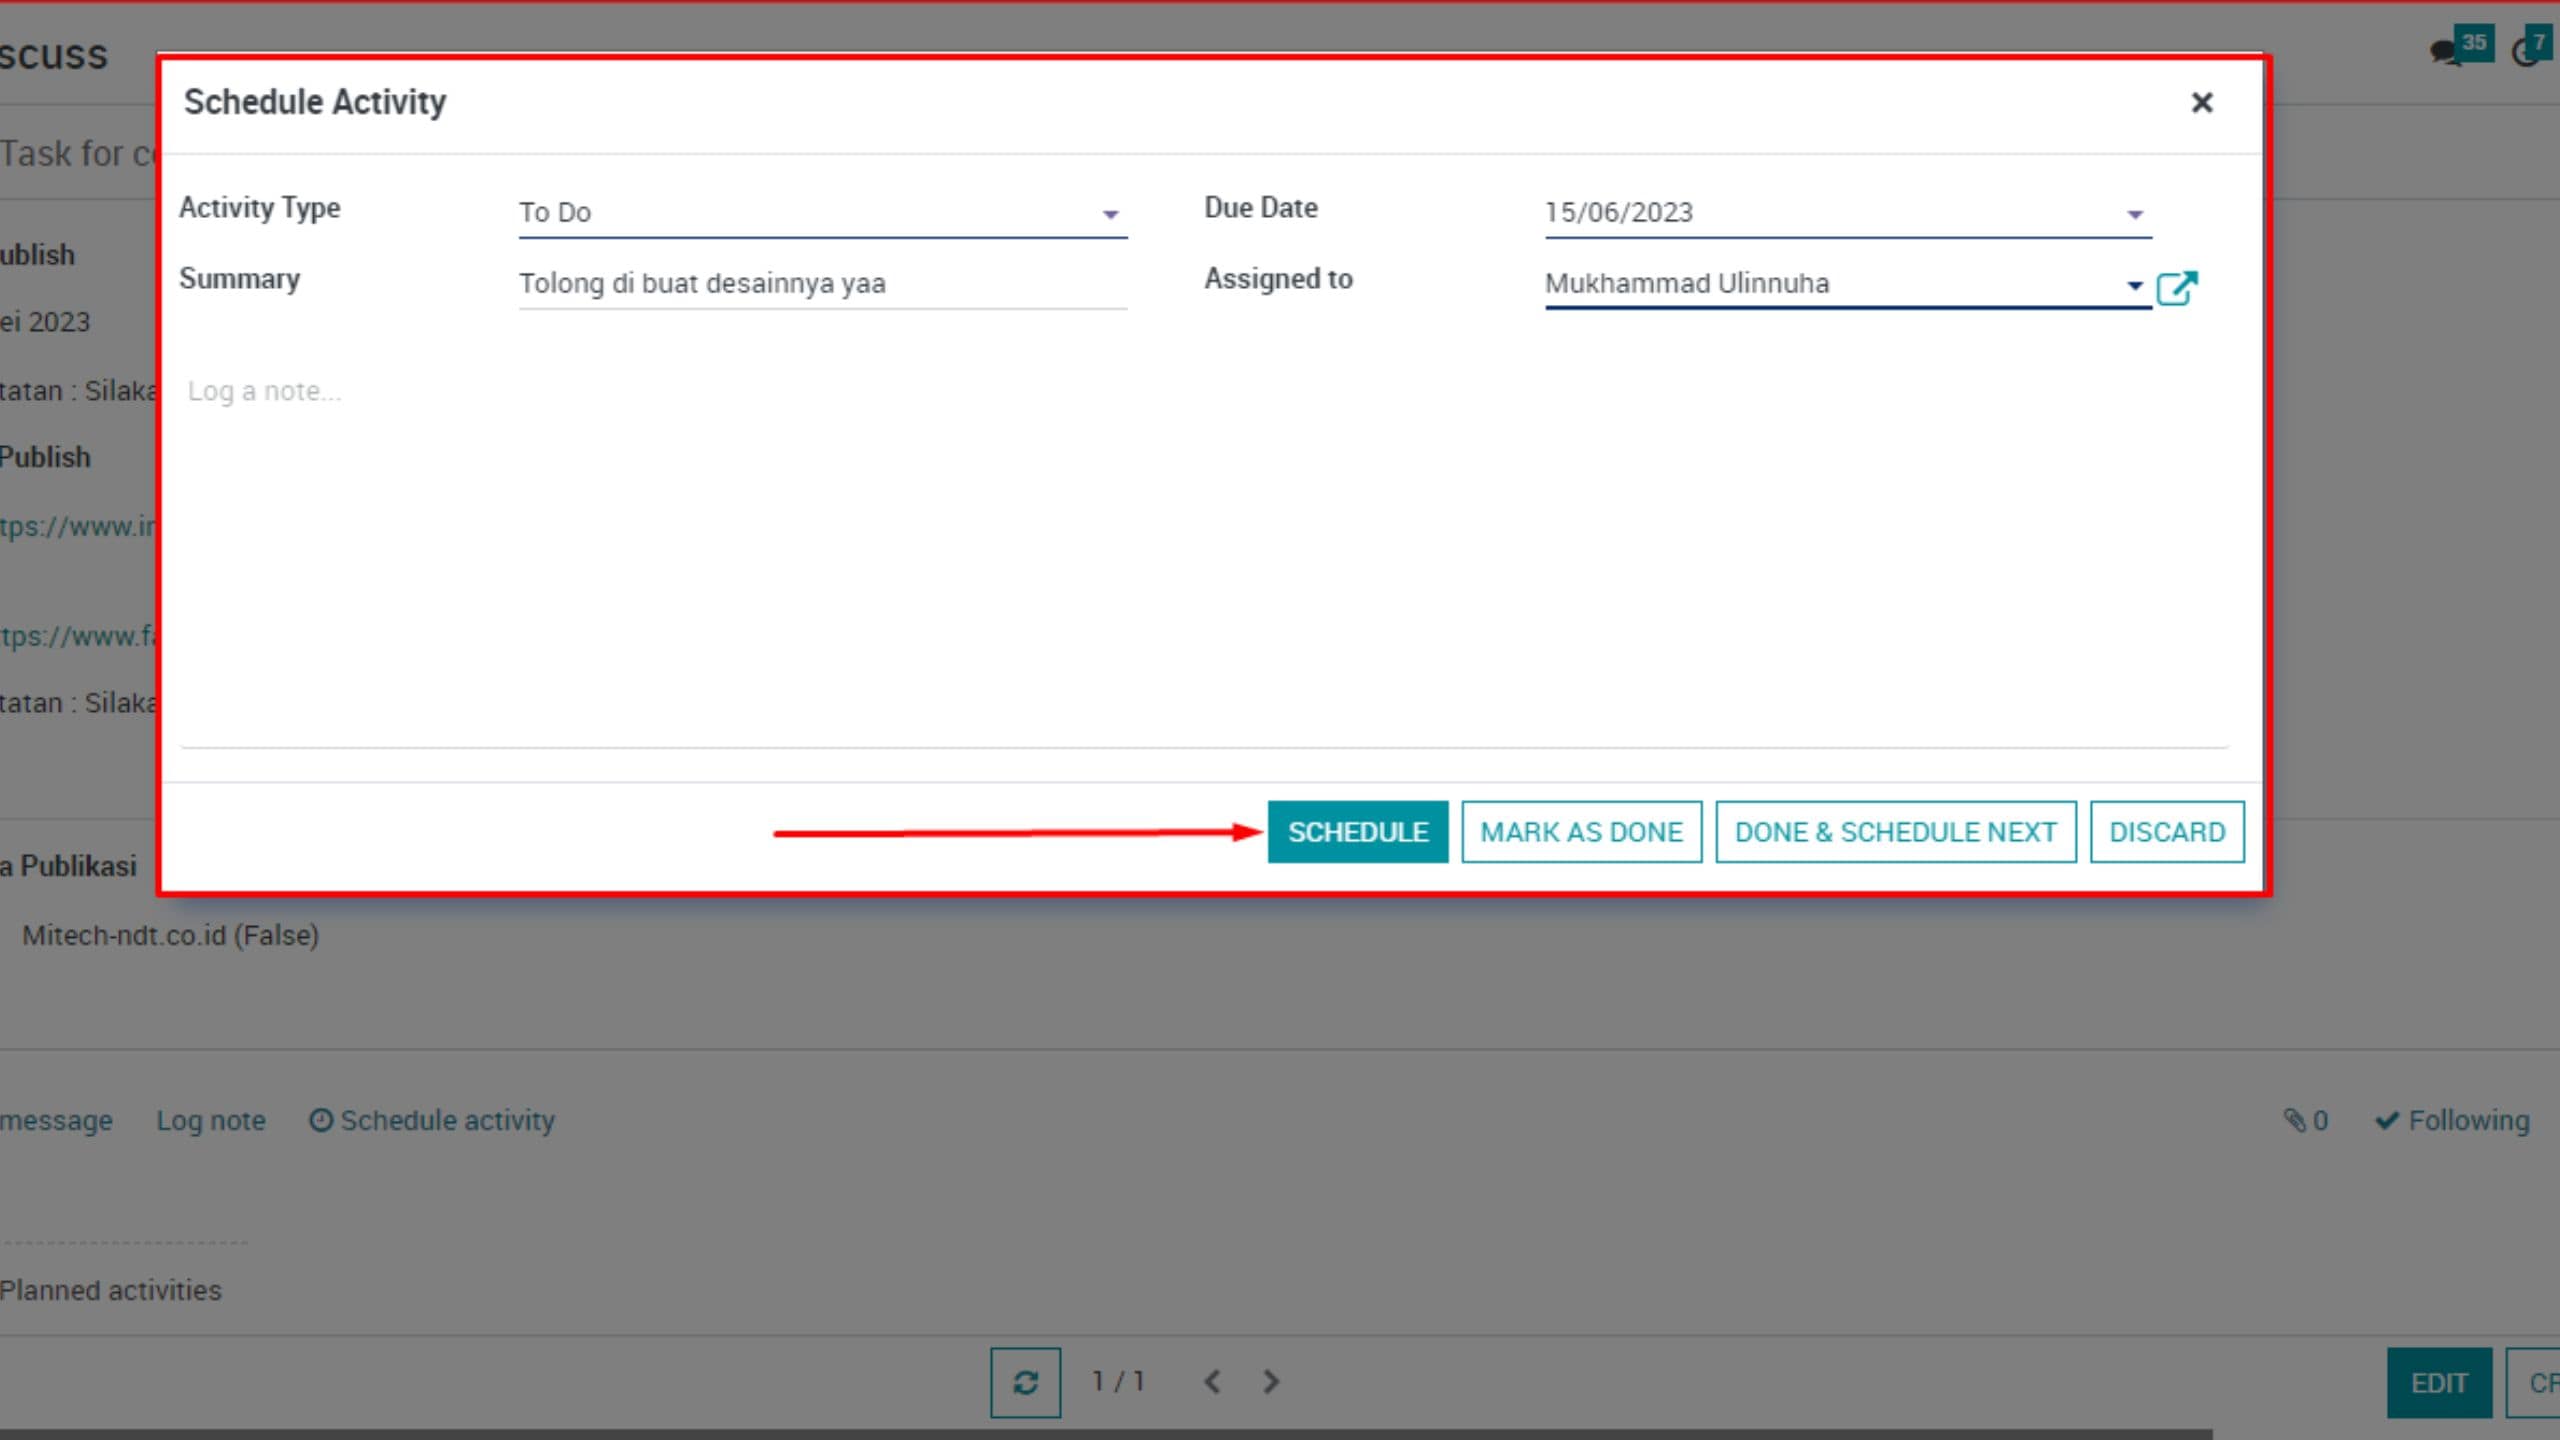Open the Schedule activity tab
Viewport: 2560px width, 1440px height.
click(431, 1120)
